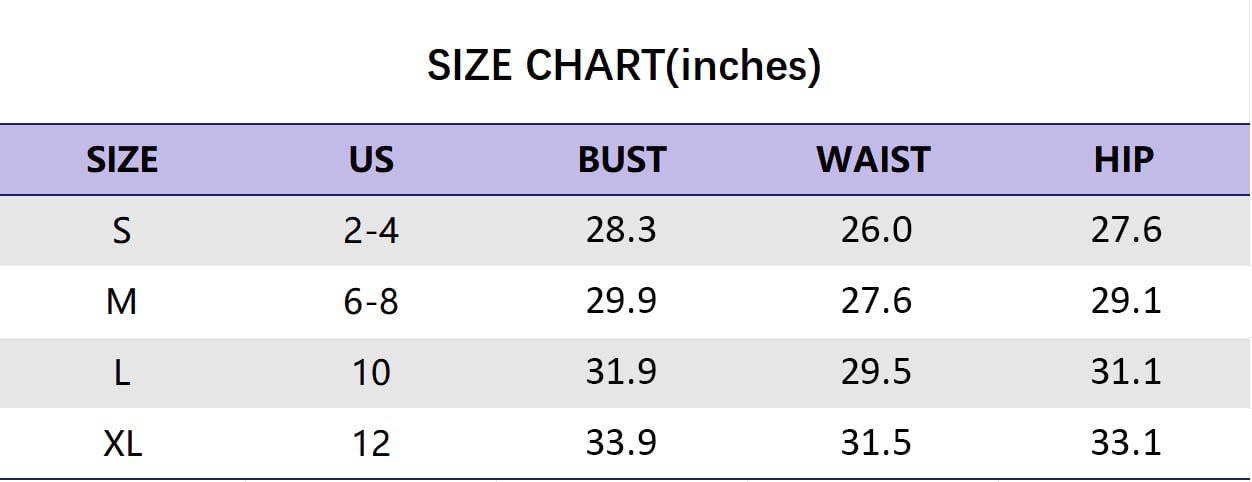This screenshot has height=482, width=1252.
Task: Click the SIZE CHART(inches) title
Action: point(624,66)
